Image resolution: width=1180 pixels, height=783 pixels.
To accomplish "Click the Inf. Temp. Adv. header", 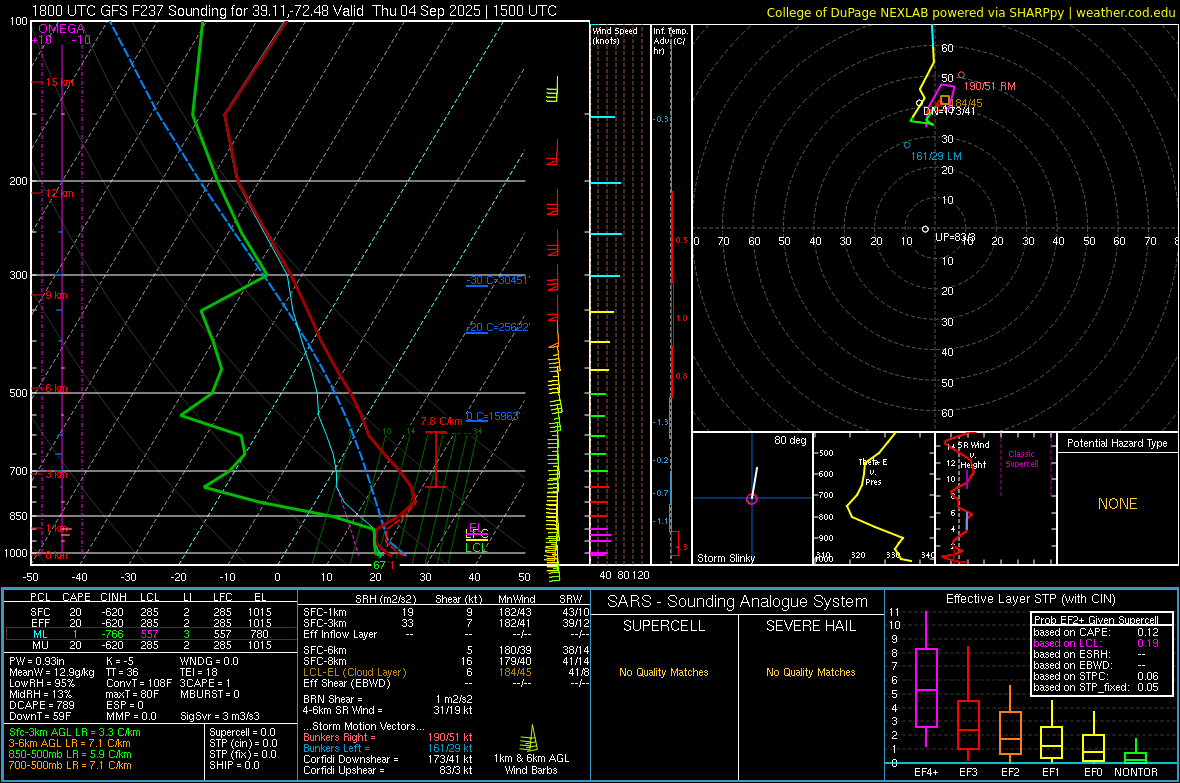I will pos(670,41).
